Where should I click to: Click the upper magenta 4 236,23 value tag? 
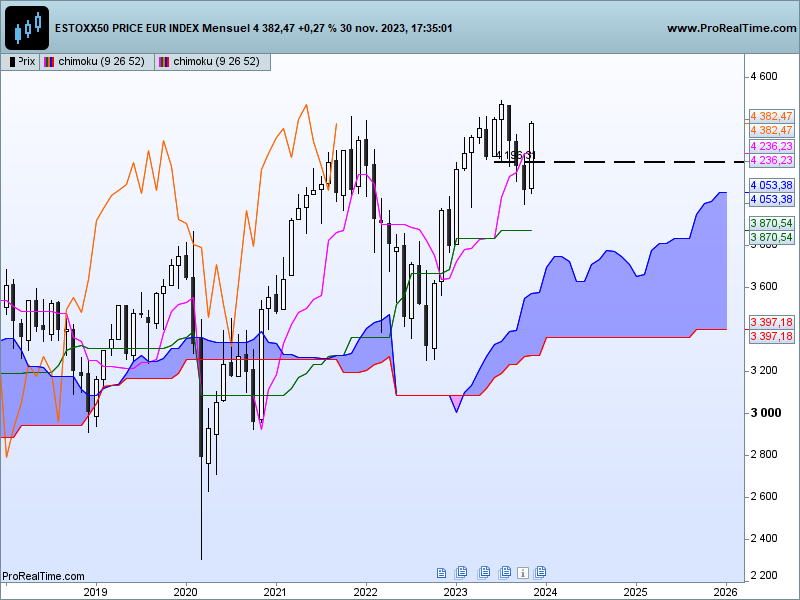[771, 146]
